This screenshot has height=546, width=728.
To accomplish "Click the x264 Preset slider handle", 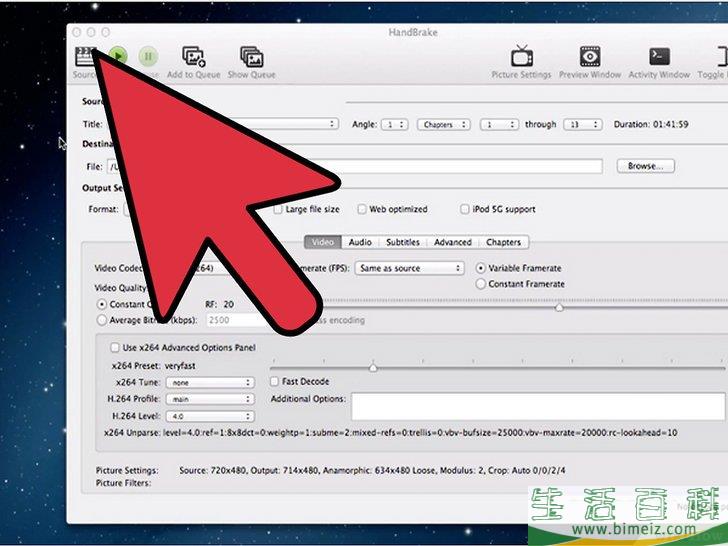I will click(x=373, y=368).
